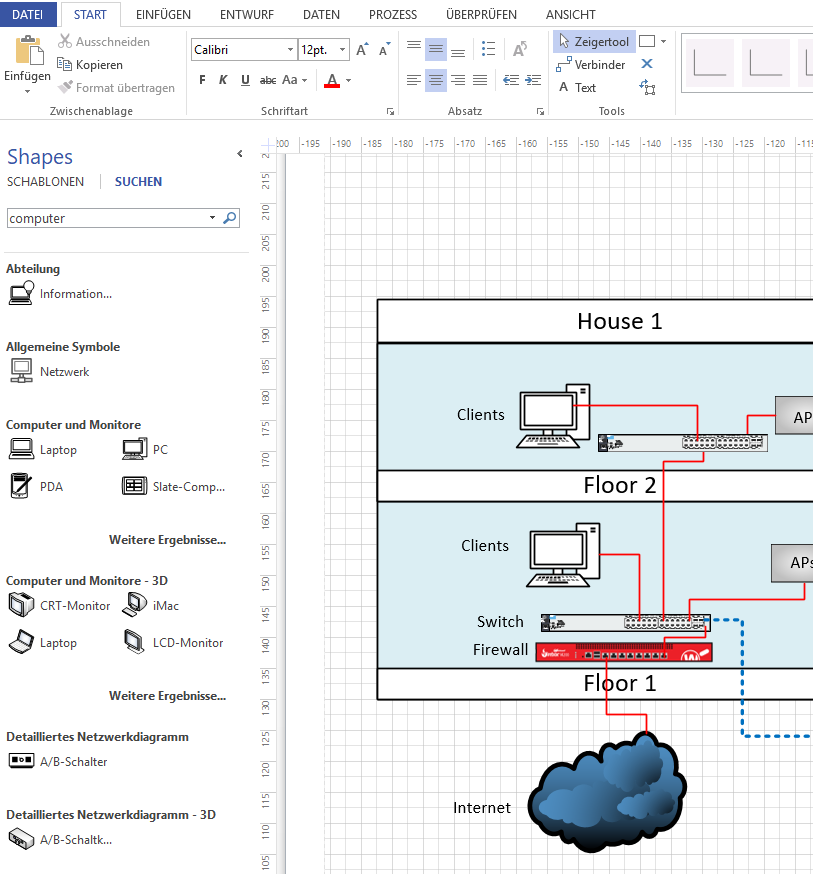Activate the Zeigertool pointer tool

594,42
